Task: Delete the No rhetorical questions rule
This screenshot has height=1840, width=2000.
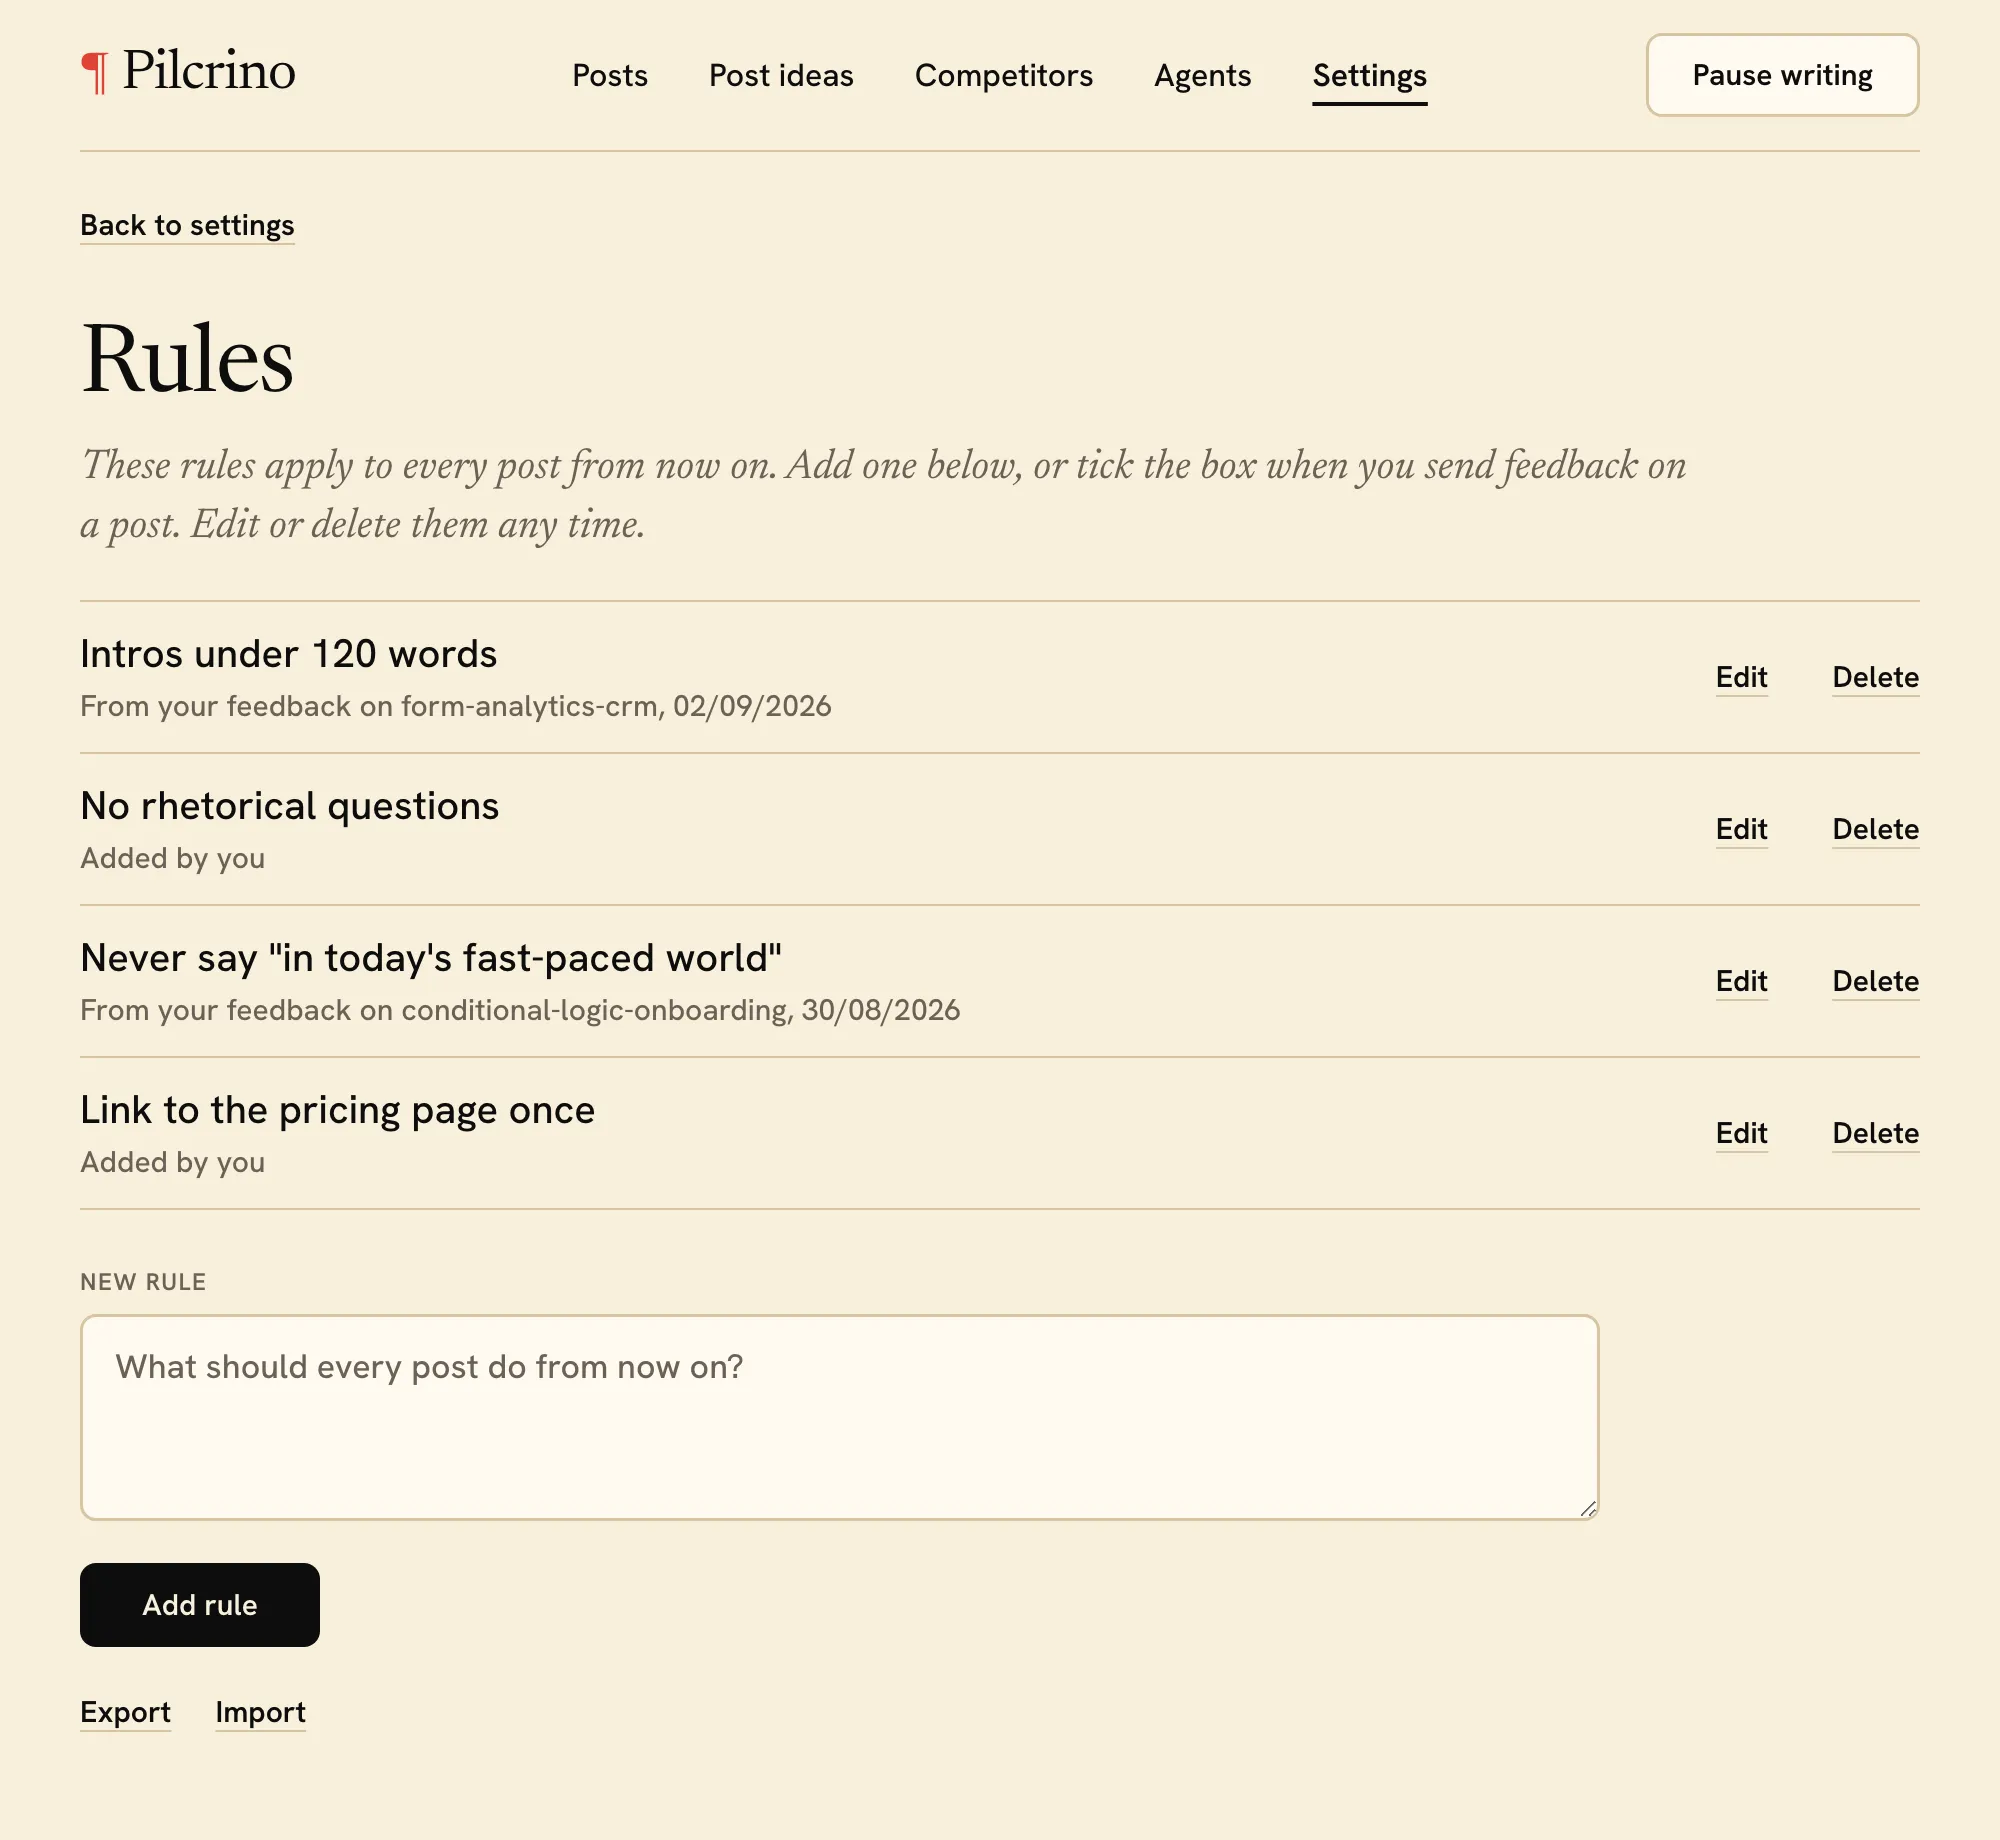Action: [1875, 829]
